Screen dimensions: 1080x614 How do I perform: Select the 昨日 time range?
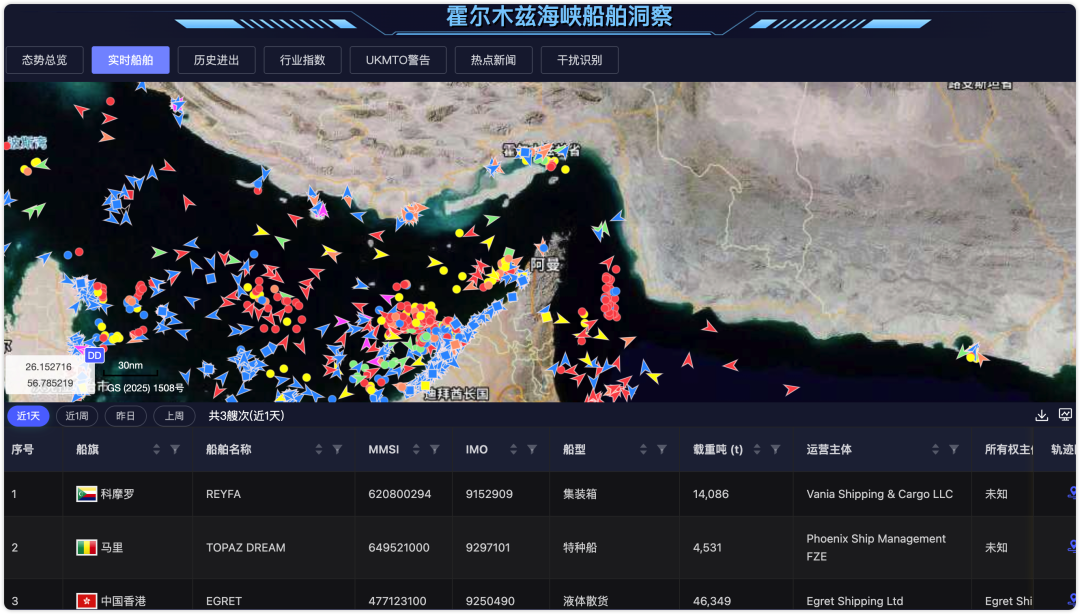[125, 416]
